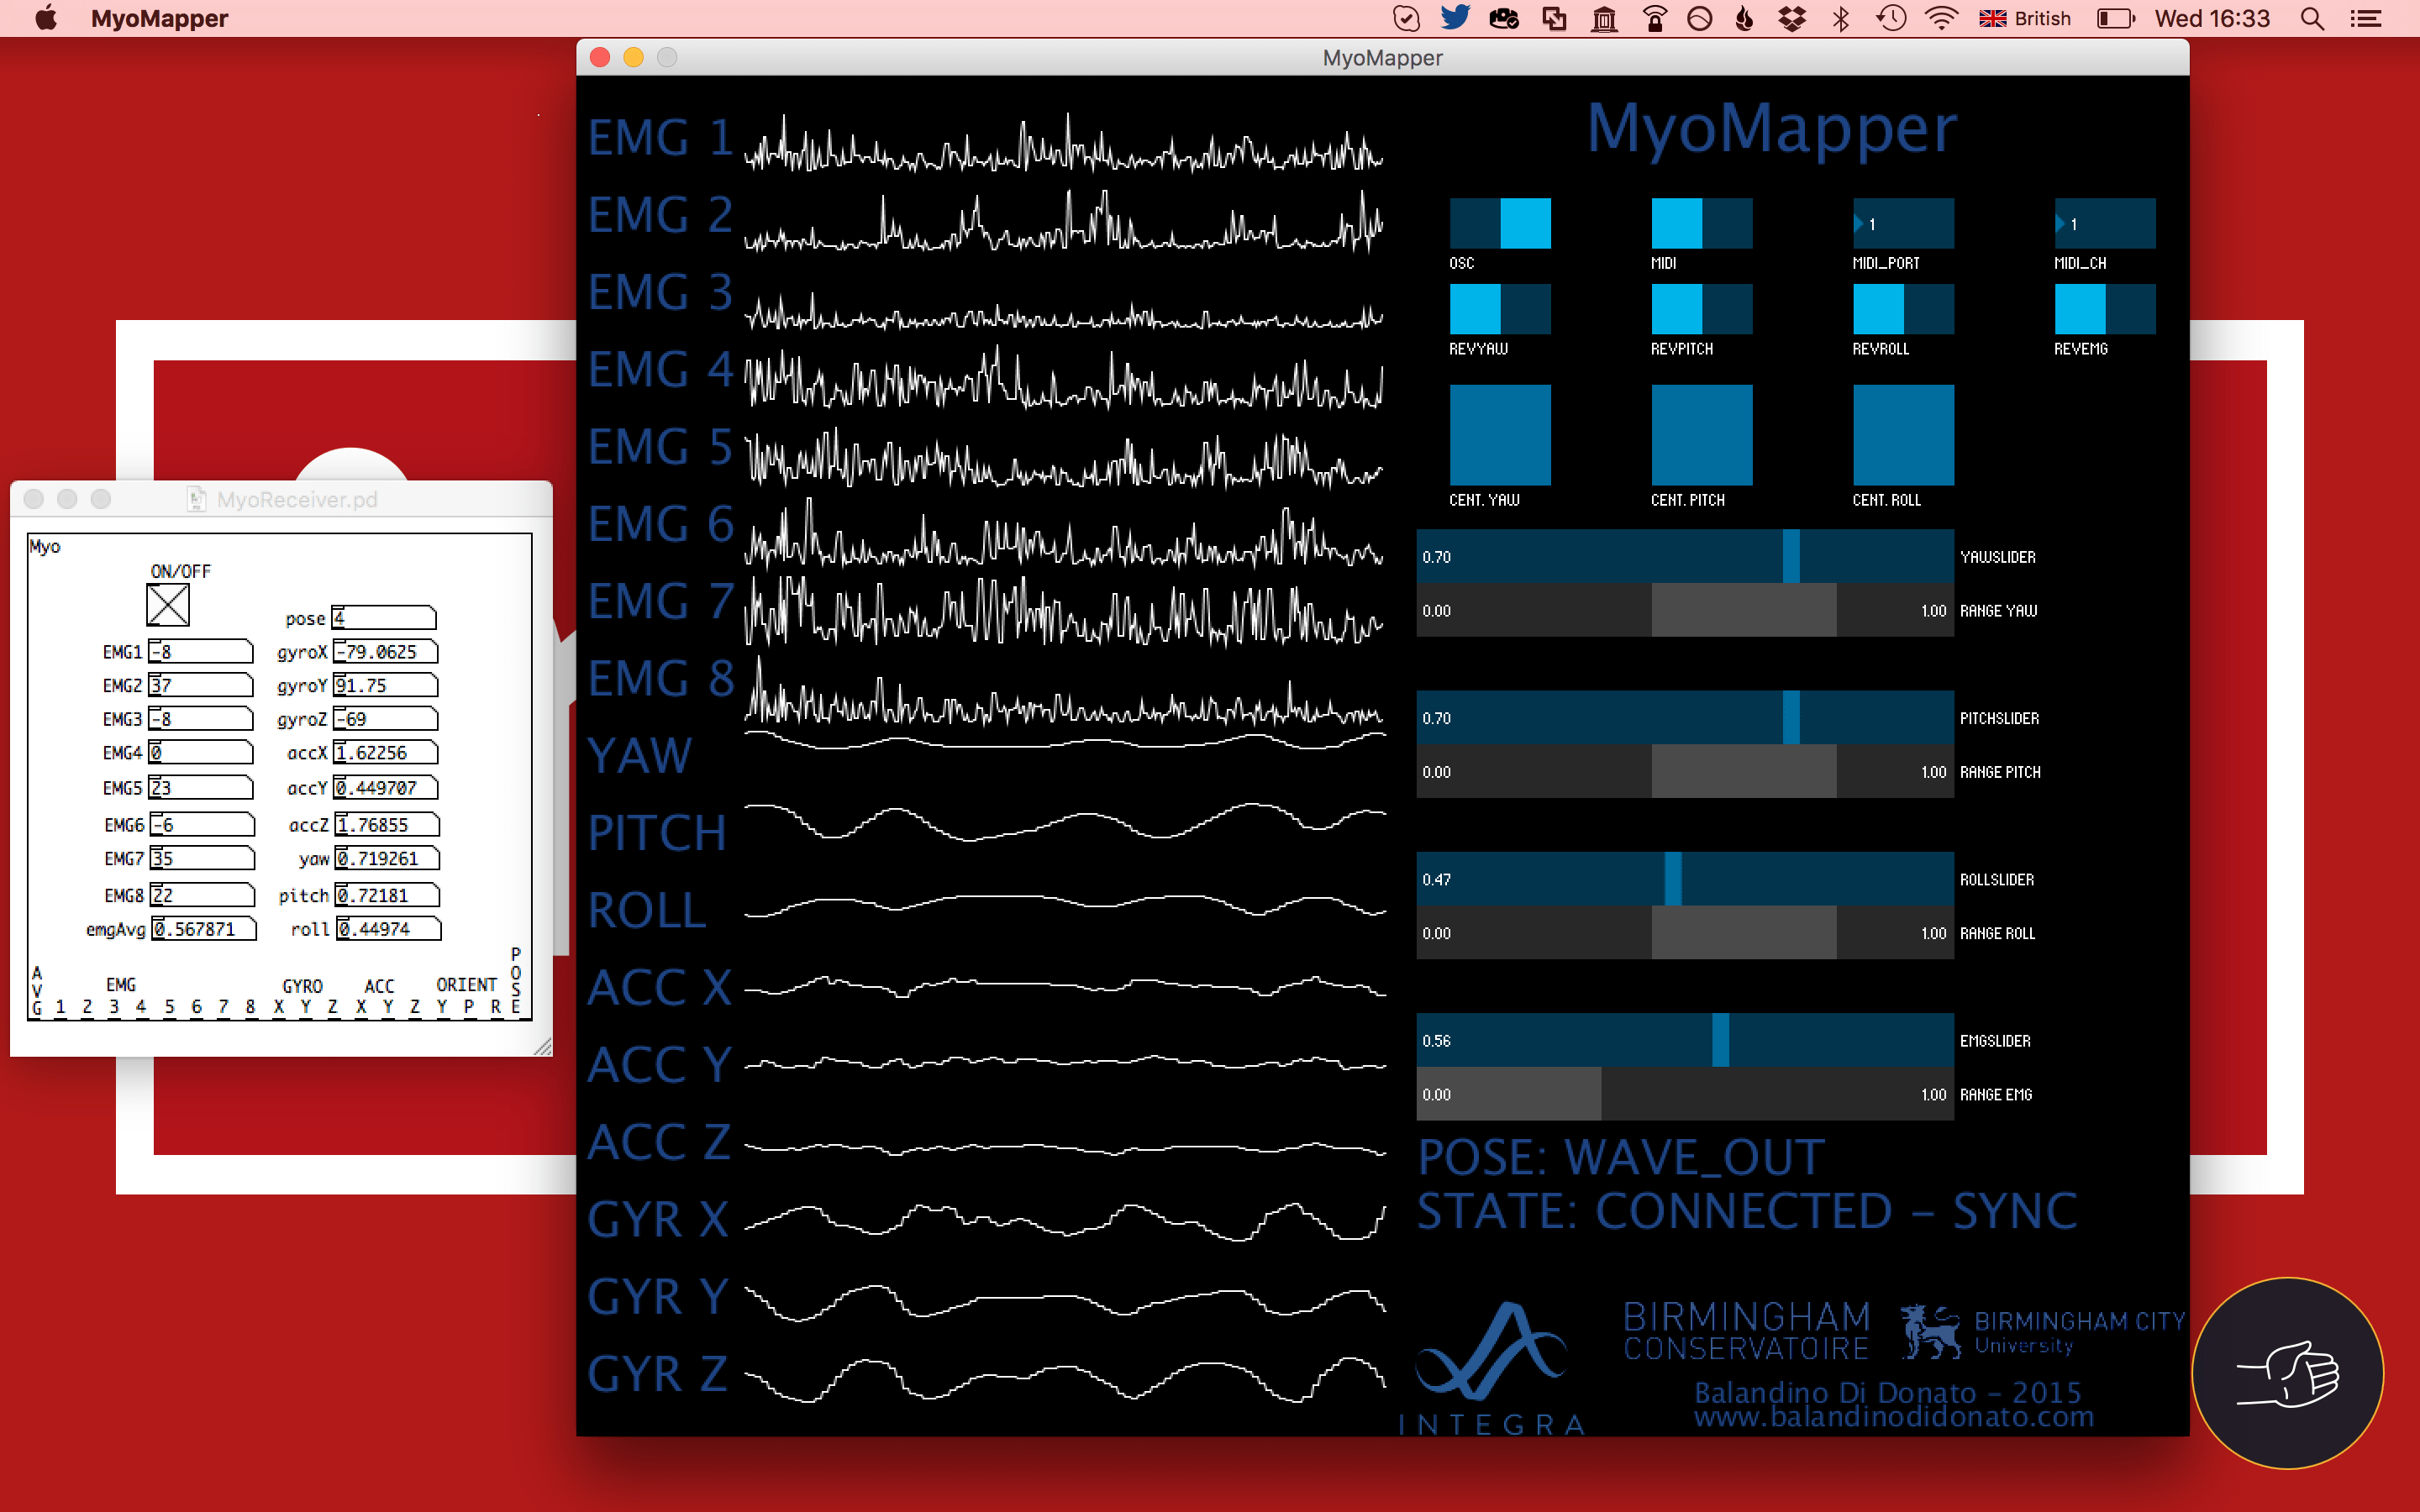The image size is (2420, 1512).
Task: Click the Dropbox menu bar icon
Action: pyautogui.click(x=1792, y=18)
